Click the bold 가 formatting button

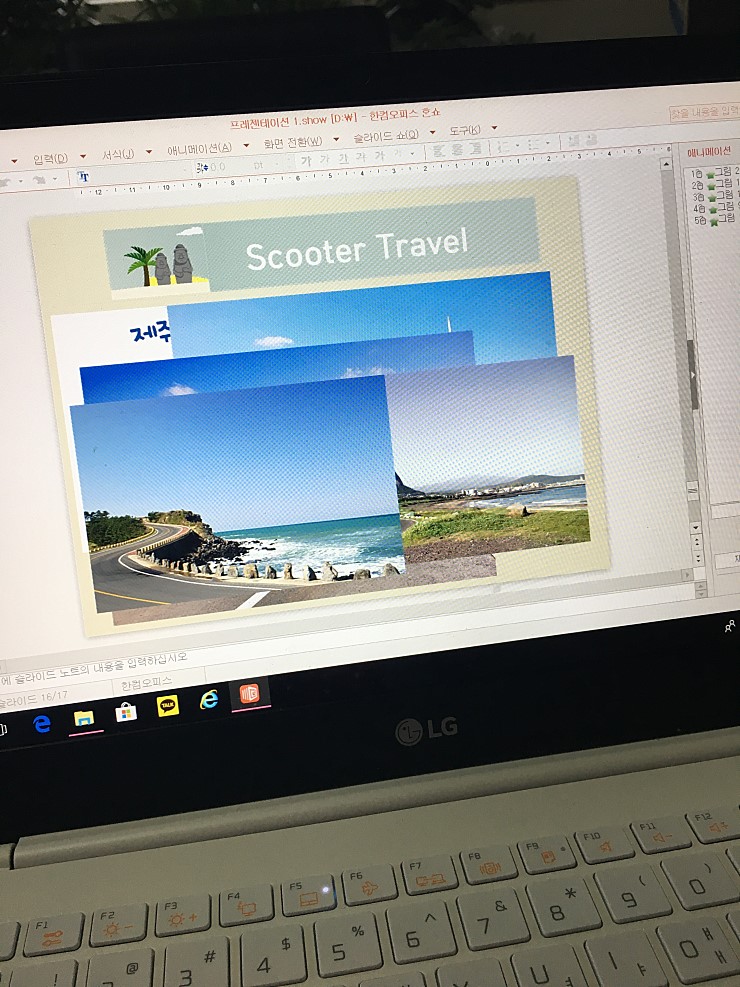[x=306, y=161]
